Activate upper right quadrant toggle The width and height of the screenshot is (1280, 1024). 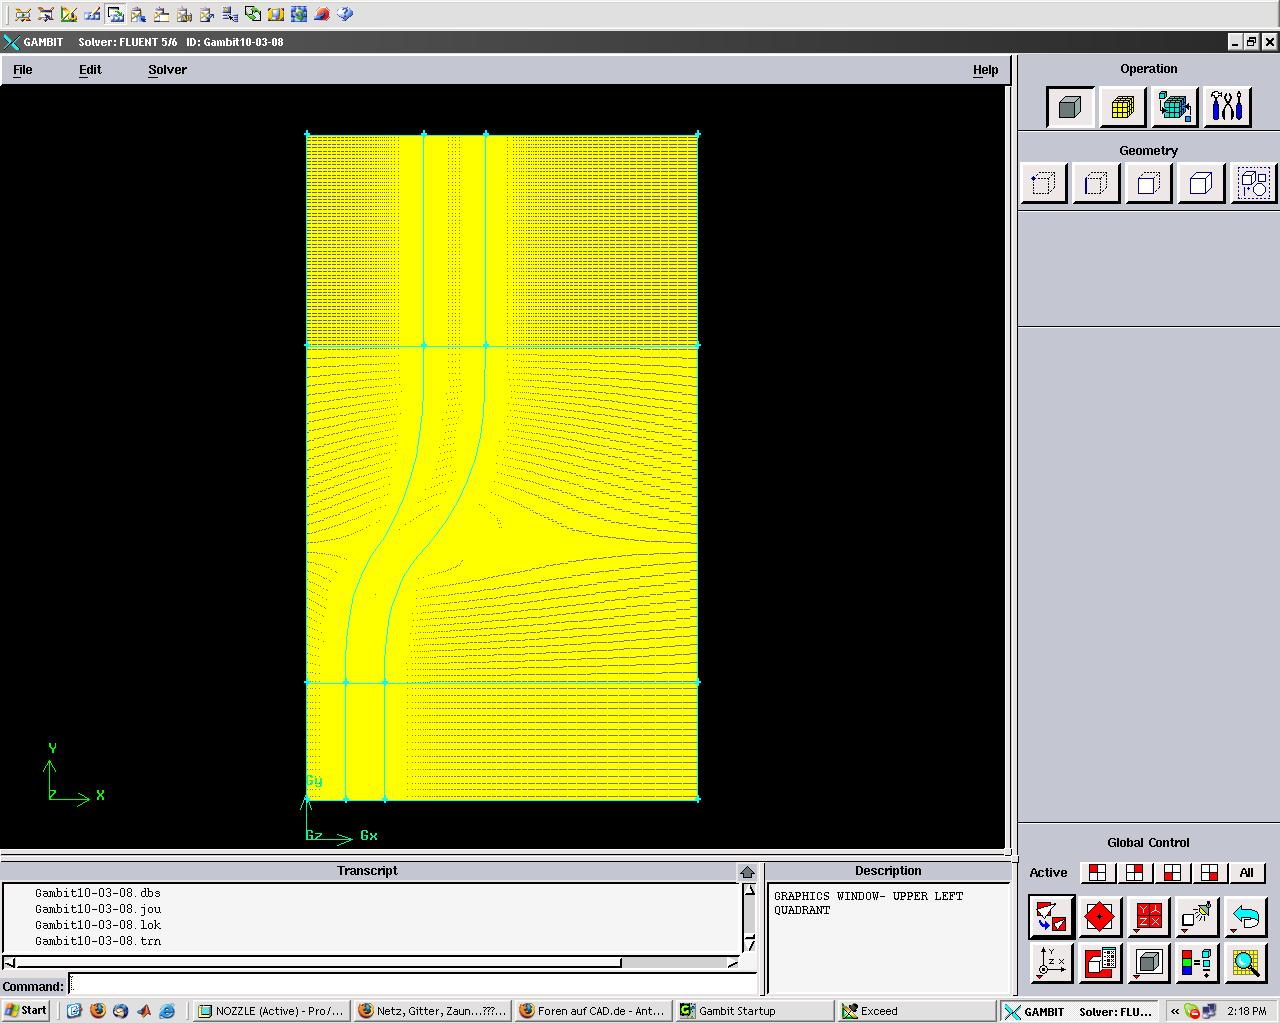[x=1134, y=873]
